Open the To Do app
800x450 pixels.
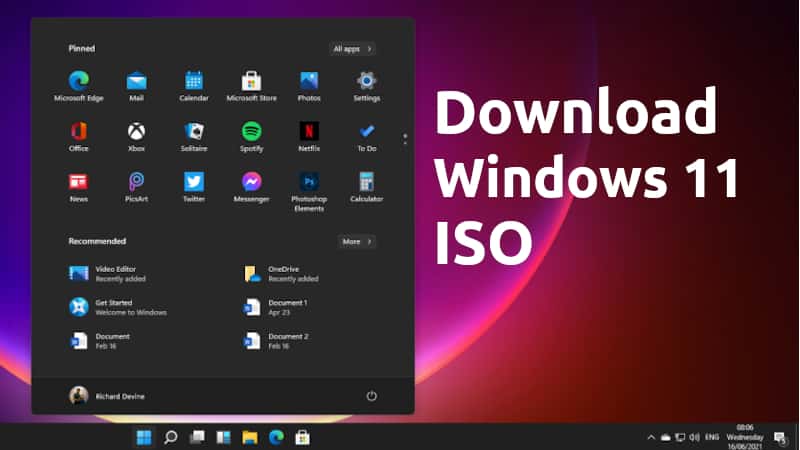pyautogui.click(x=366, y=136)
